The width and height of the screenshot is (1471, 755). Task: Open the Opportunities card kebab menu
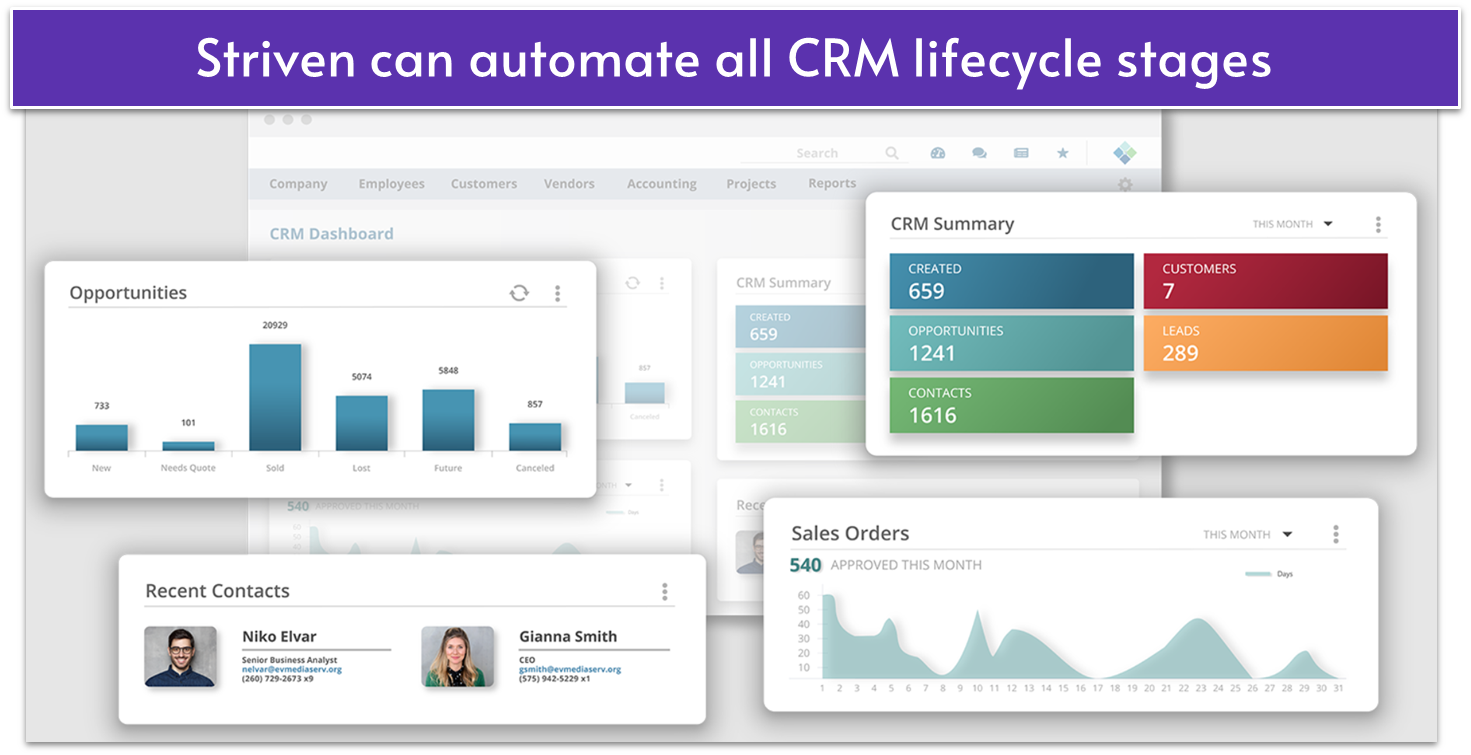[x=557, y=293]
